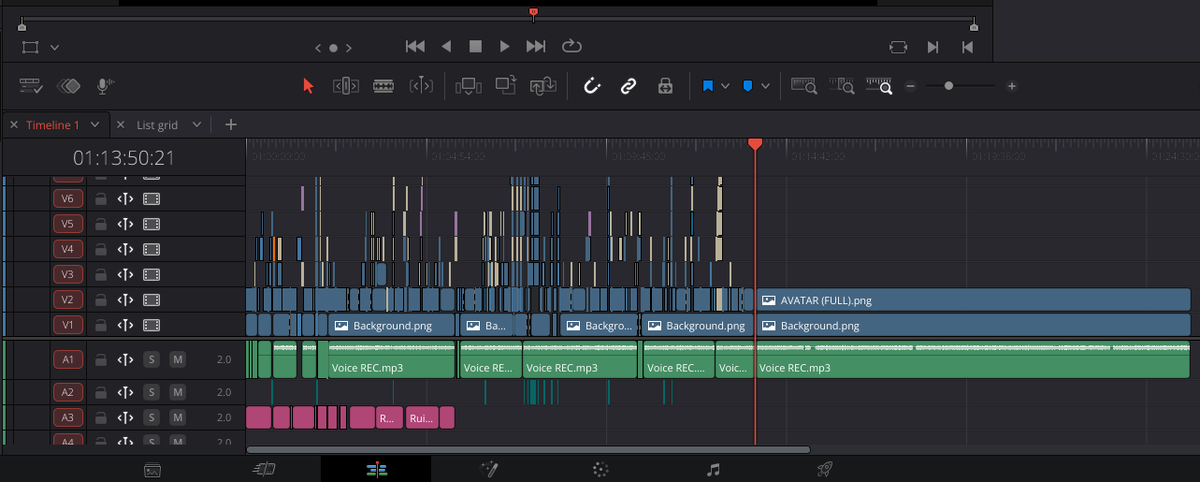Click timeline zoom out minus

910,87
